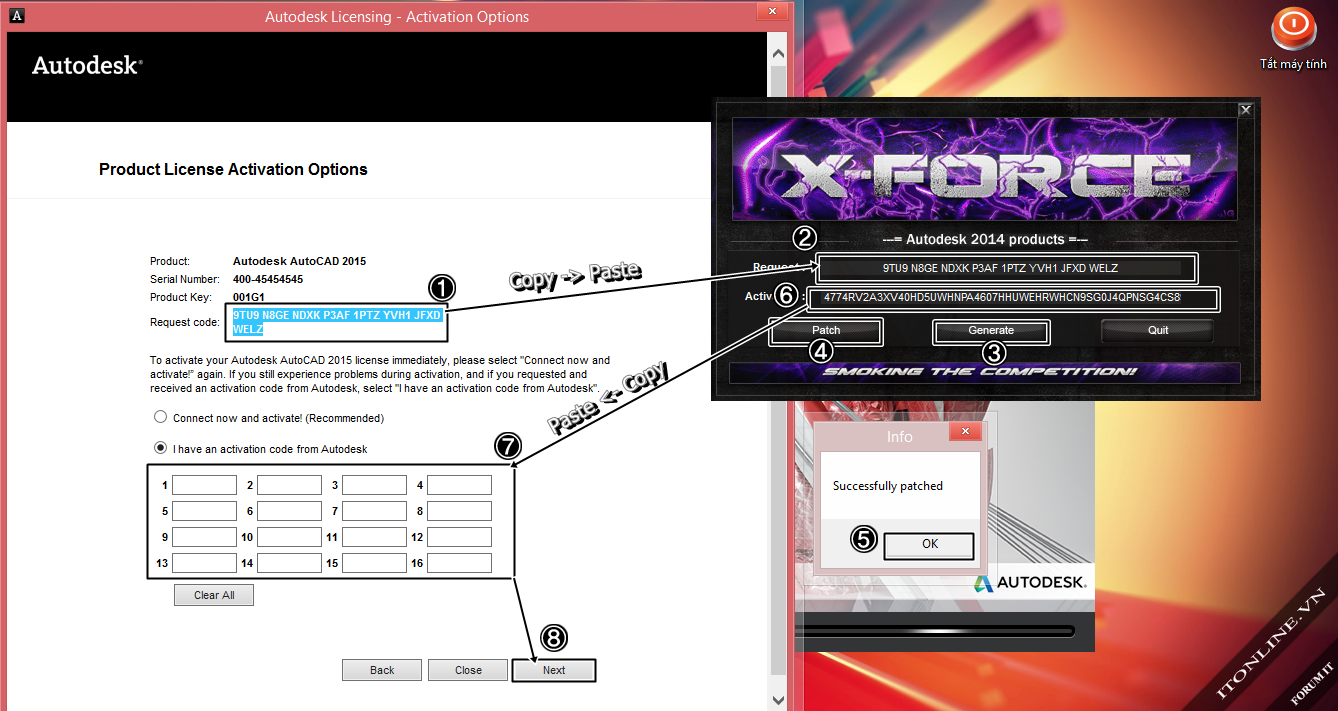The image size is (1338, 711).
Task: Click activation code box number 16
Action: pyautogui.click(x=459, y=563)
